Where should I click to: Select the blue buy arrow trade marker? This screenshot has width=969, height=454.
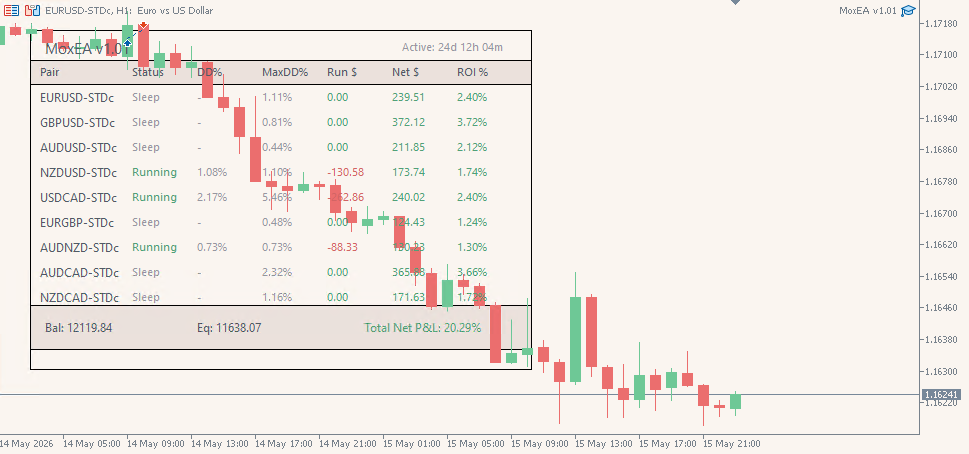pos(128,43)
